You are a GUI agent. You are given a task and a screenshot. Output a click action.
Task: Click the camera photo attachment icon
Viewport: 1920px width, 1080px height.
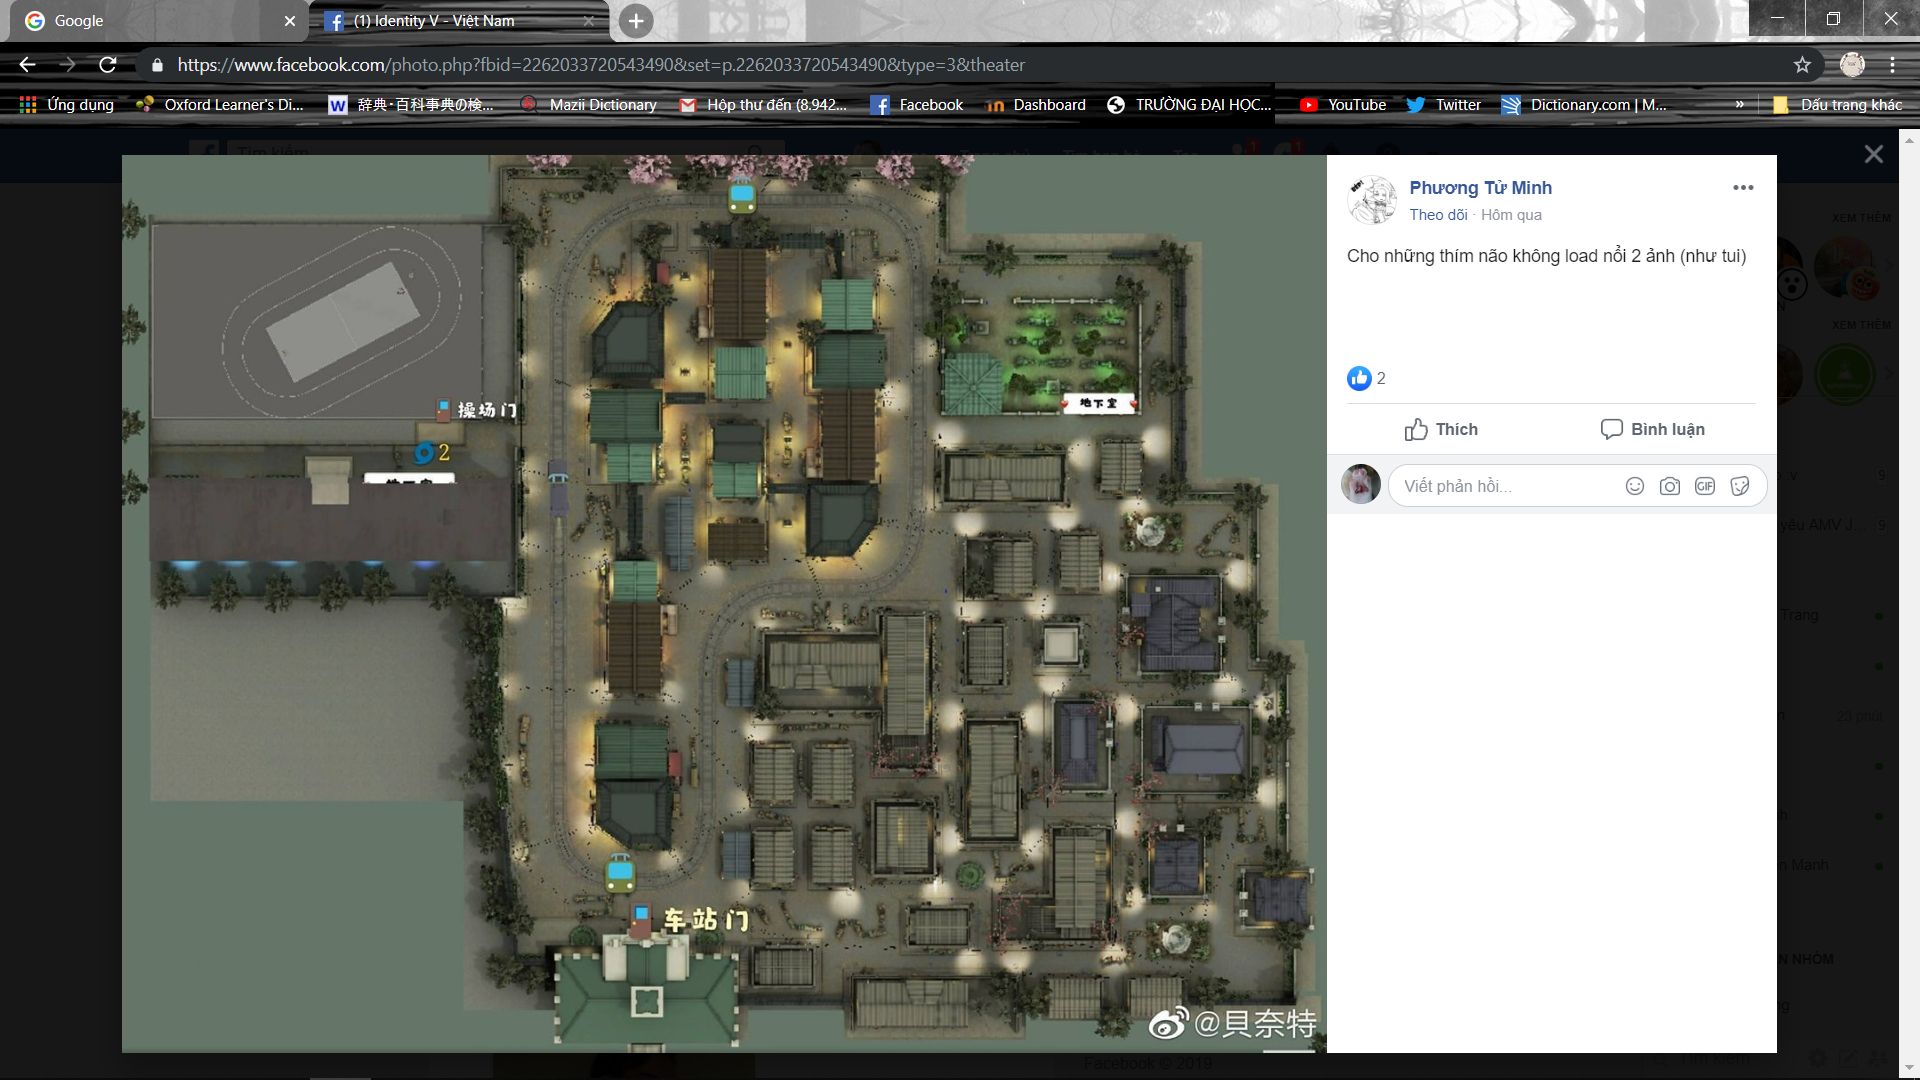click(x=1670, y=486)
